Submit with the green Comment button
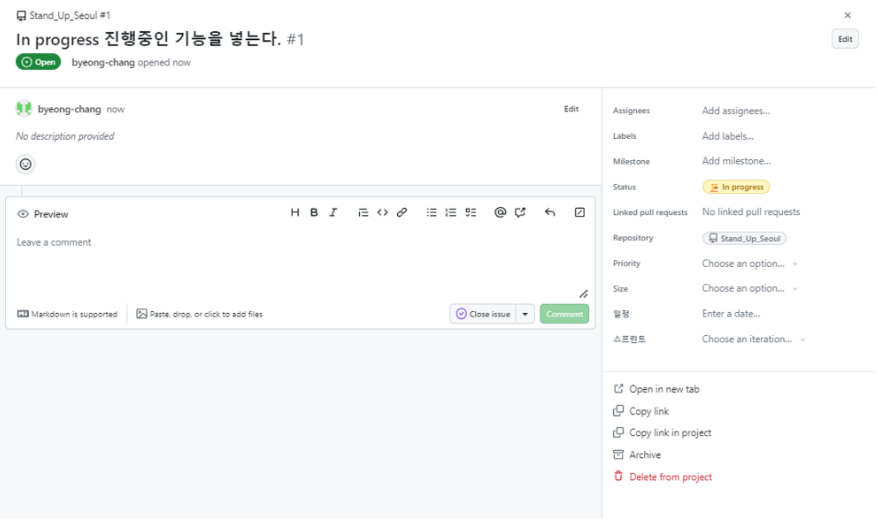Screen dimensions: 878x526 pos(566,315)
